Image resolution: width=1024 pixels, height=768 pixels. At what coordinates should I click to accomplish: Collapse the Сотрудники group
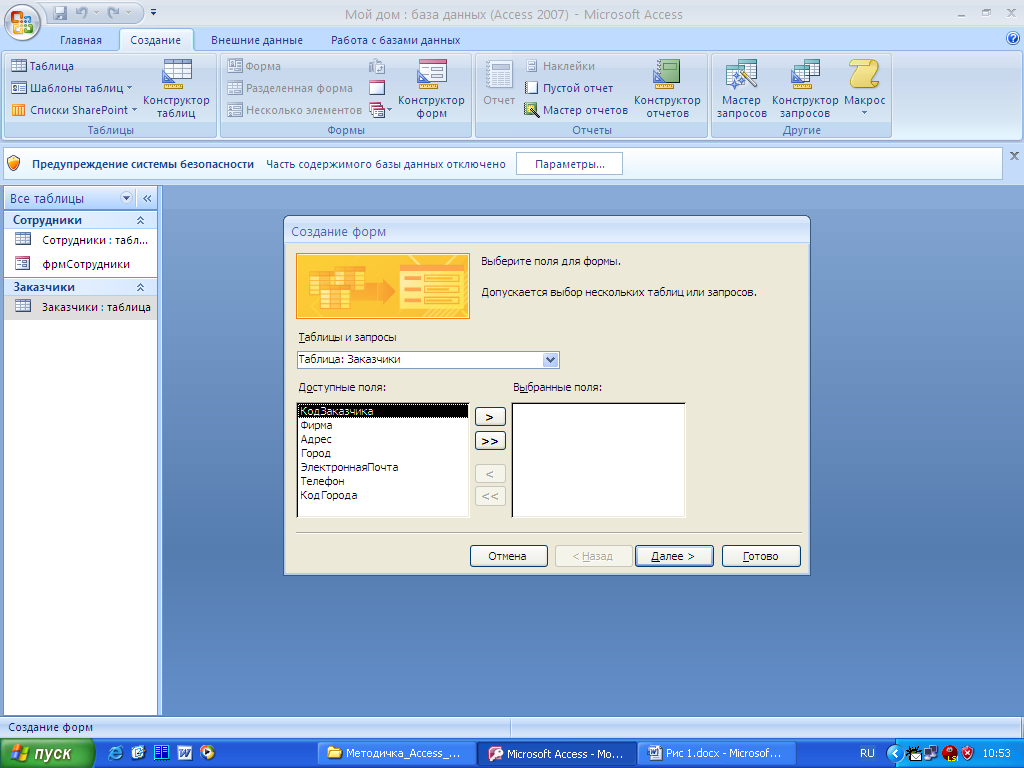coord(140,220)
